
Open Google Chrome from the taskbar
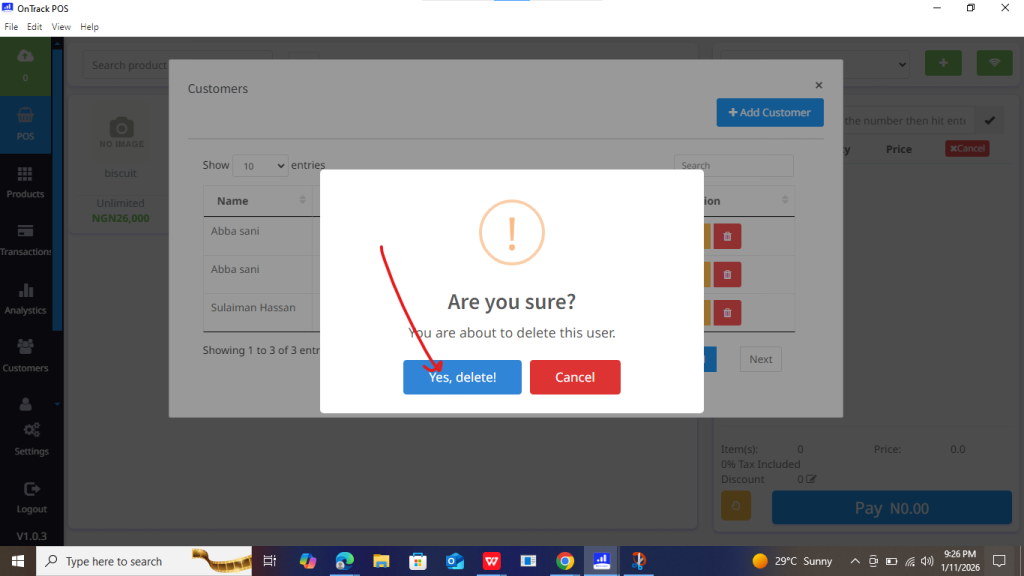[565, 561]
